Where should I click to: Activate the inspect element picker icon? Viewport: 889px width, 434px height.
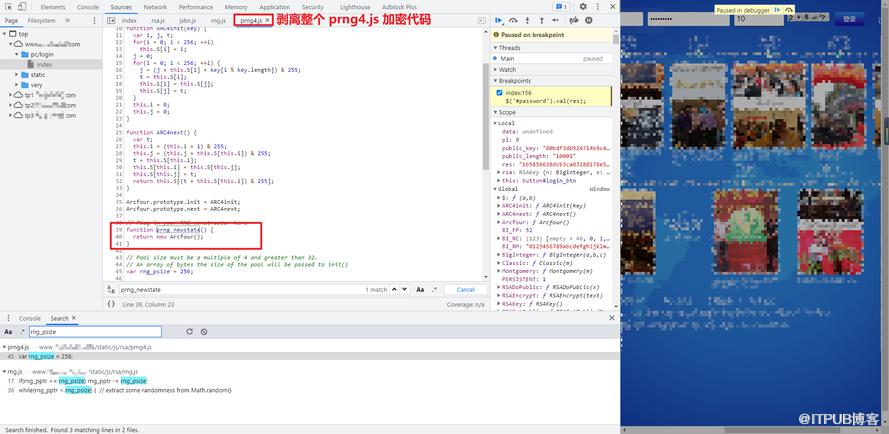pyautogui.click(x=9, y=7)
